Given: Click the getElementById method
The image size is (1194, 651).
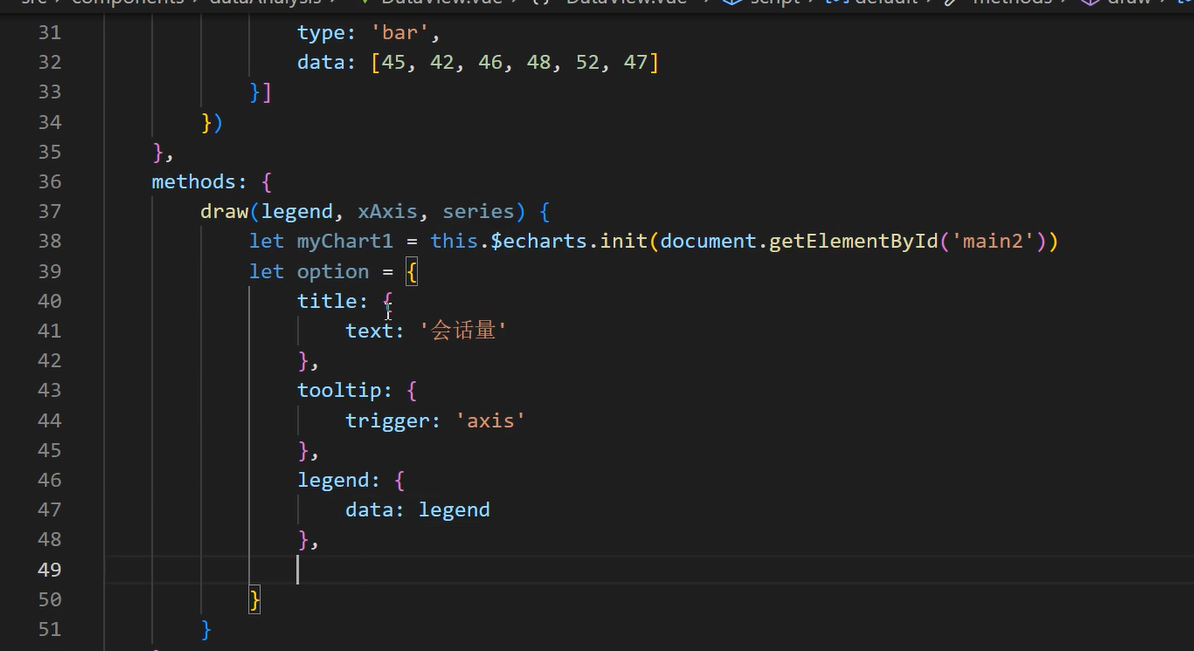Looking at the screenshot, I should pos(854,241).
